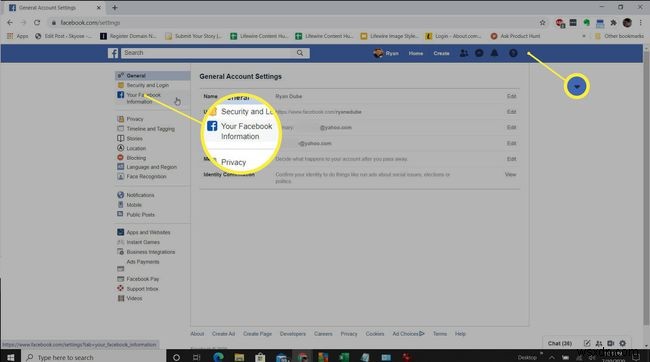Select General in the settings sidebar
This screenshot has height=362, width=650.
pos(153,75)
